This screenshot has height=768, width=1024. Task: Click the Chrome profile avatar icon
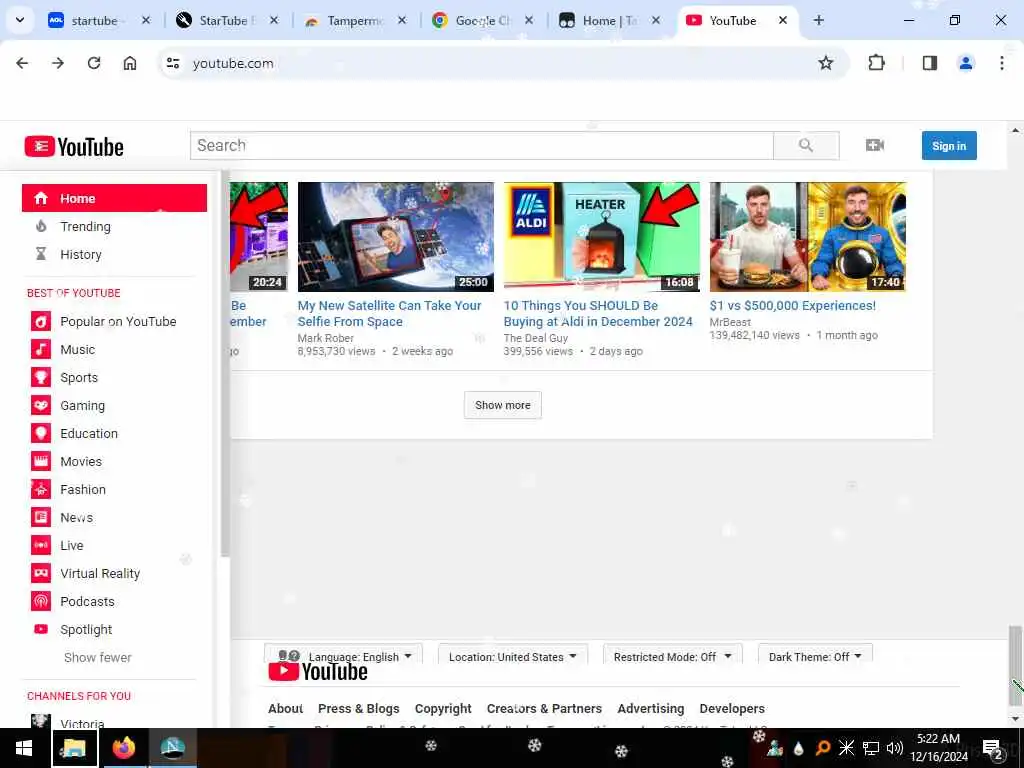965,63
